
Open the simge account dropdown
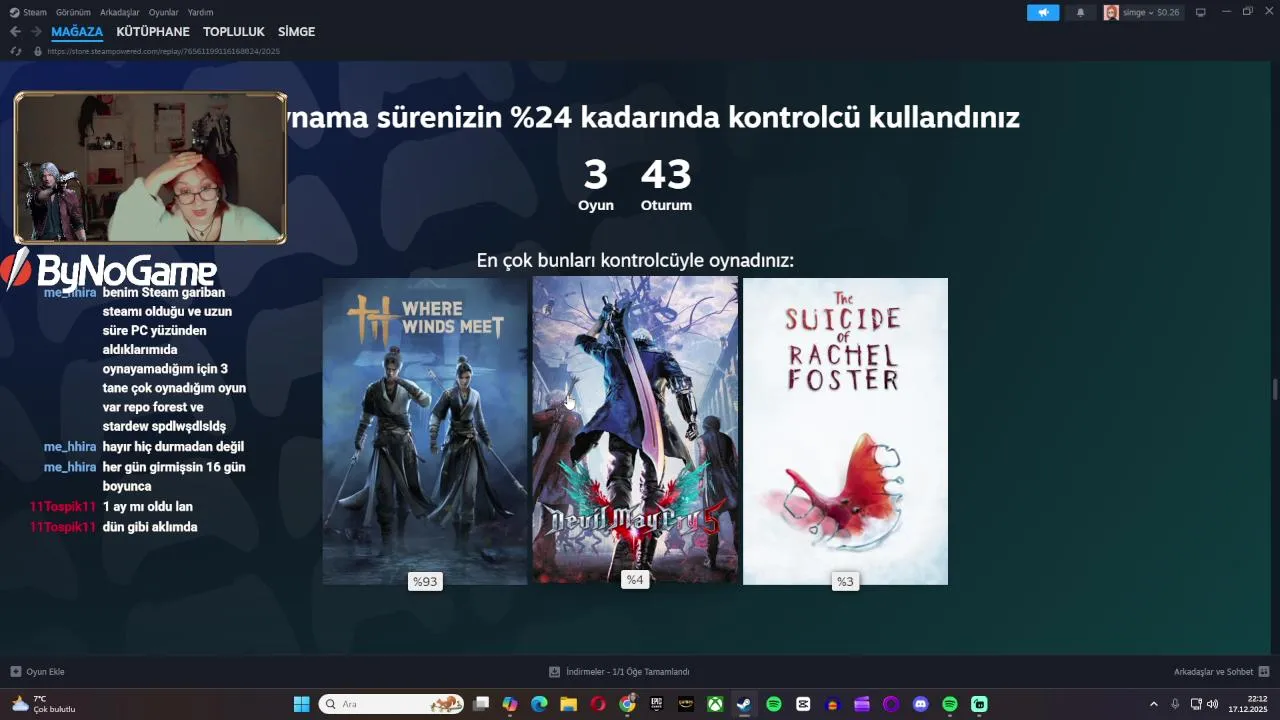[1152, 12]
